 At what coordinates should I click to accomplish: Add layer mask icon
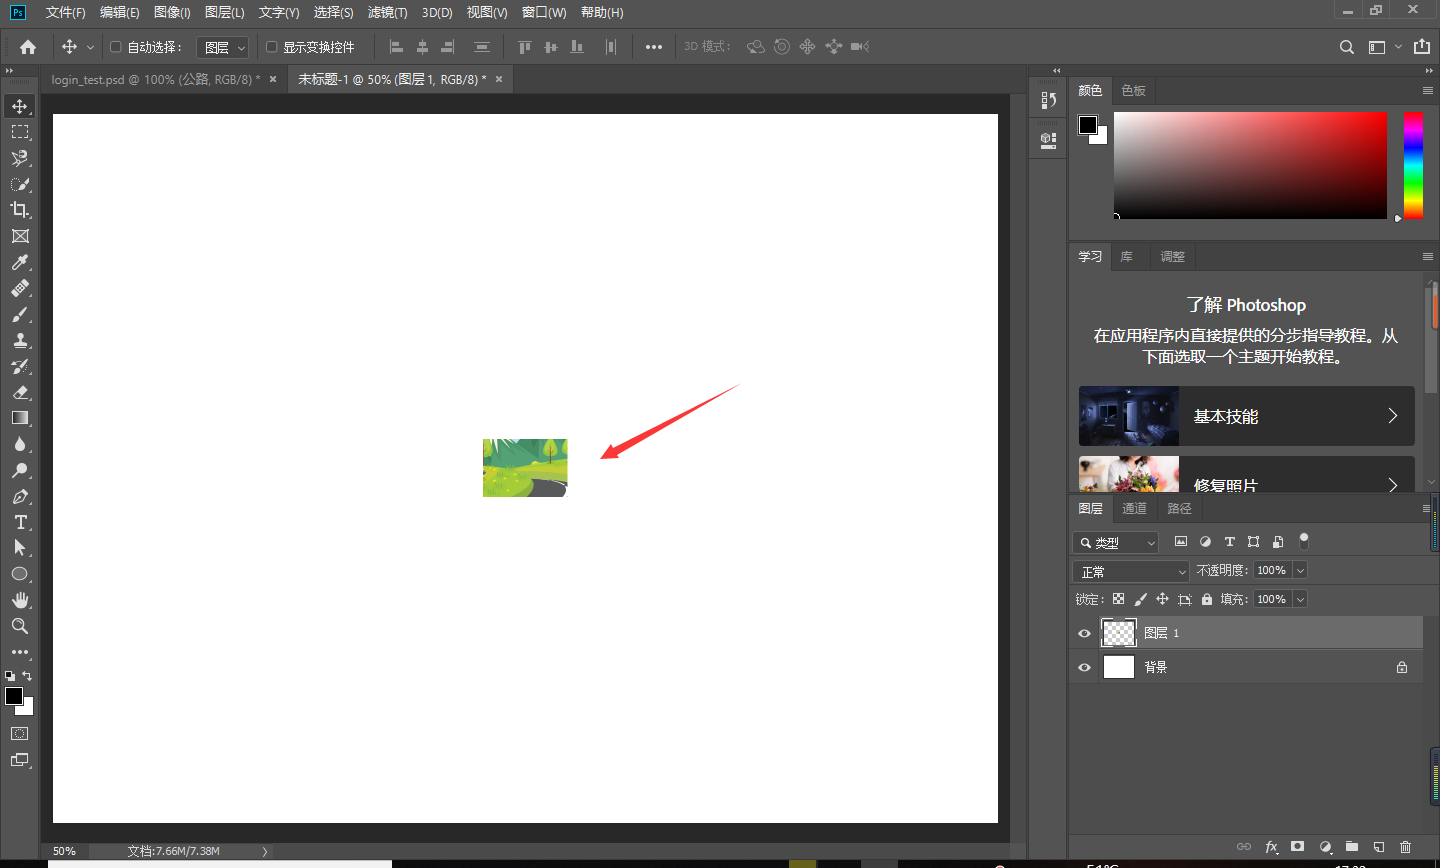[x=1298, y=847]
